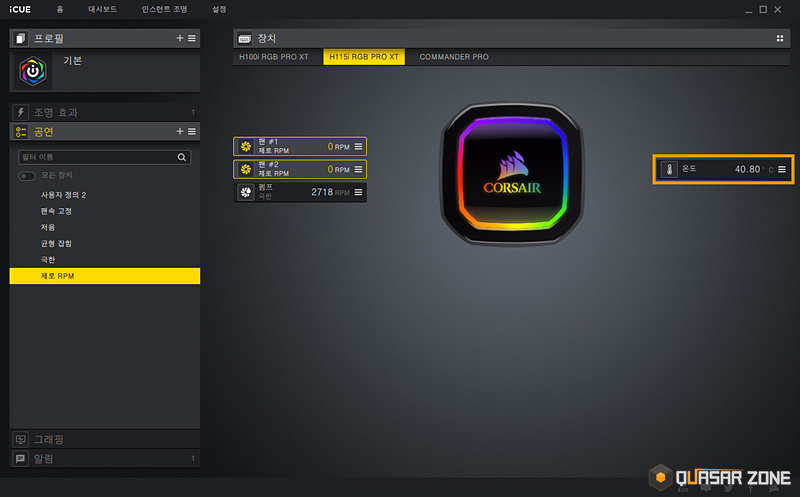
Task: Click the 펌프 pump icon
Action: click(x=246, y=192)
